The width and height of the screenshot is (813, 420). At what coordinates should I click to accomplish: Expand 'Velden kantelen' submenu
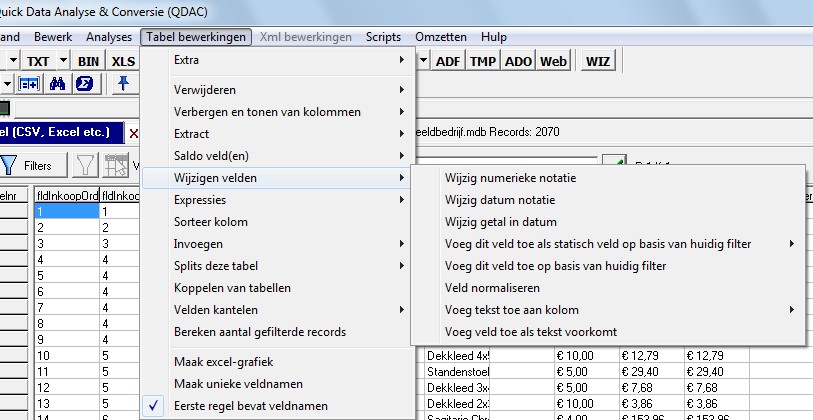(x=276, y=309)
